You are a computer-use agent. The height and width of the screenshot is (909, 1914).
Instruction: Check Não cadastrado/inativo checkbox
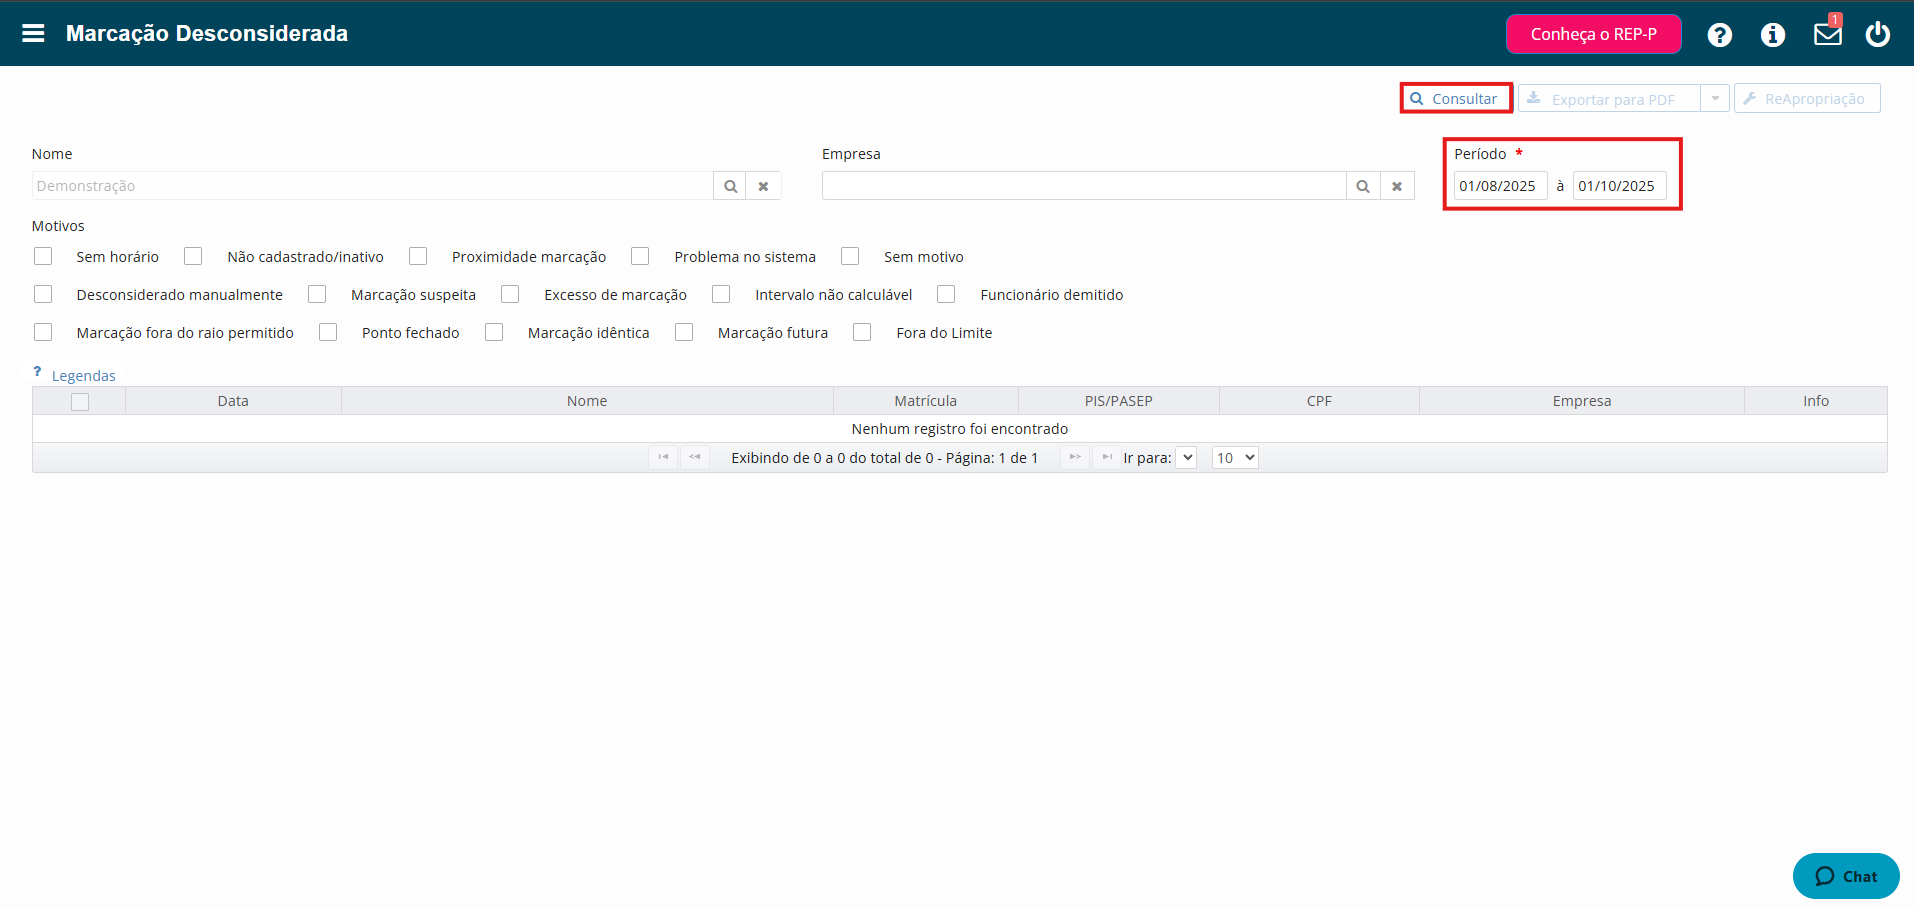point(193,256)
